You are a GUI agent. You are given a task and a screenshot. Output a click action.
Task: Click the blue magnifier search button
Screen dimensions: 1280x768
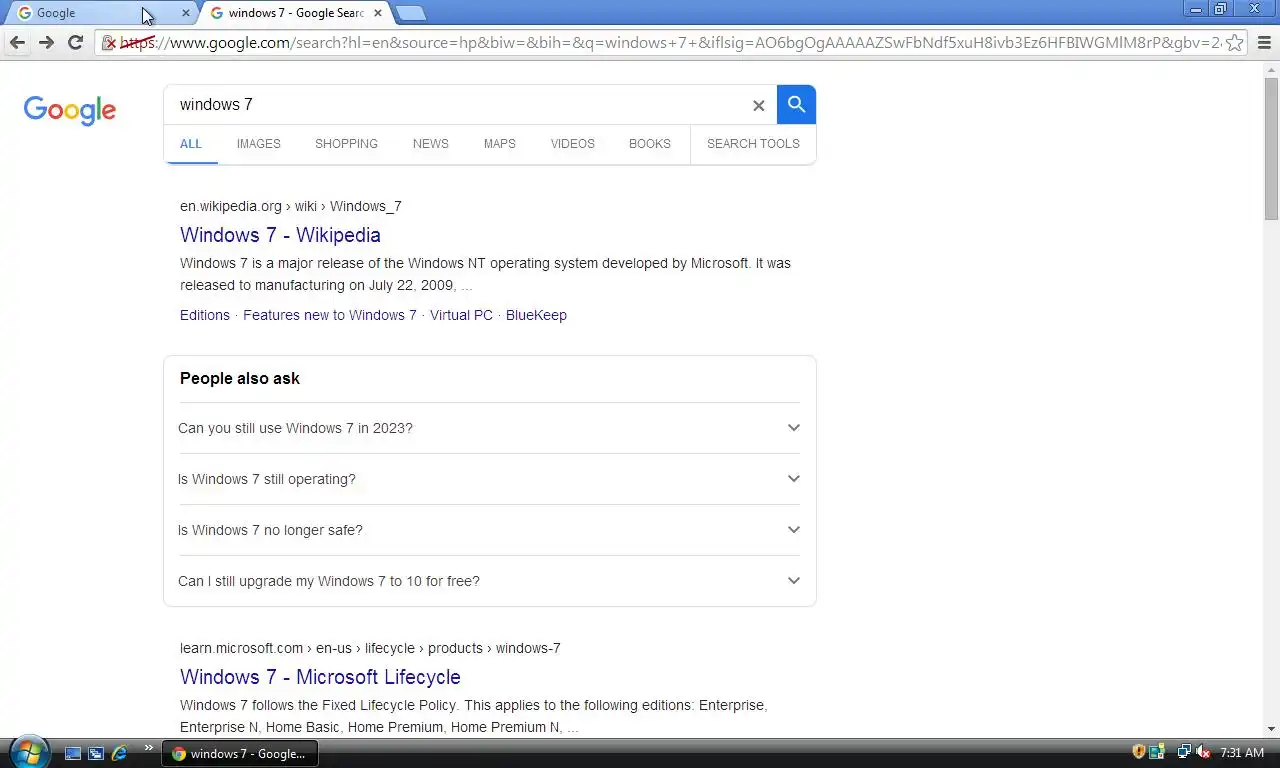coord(796,104)
